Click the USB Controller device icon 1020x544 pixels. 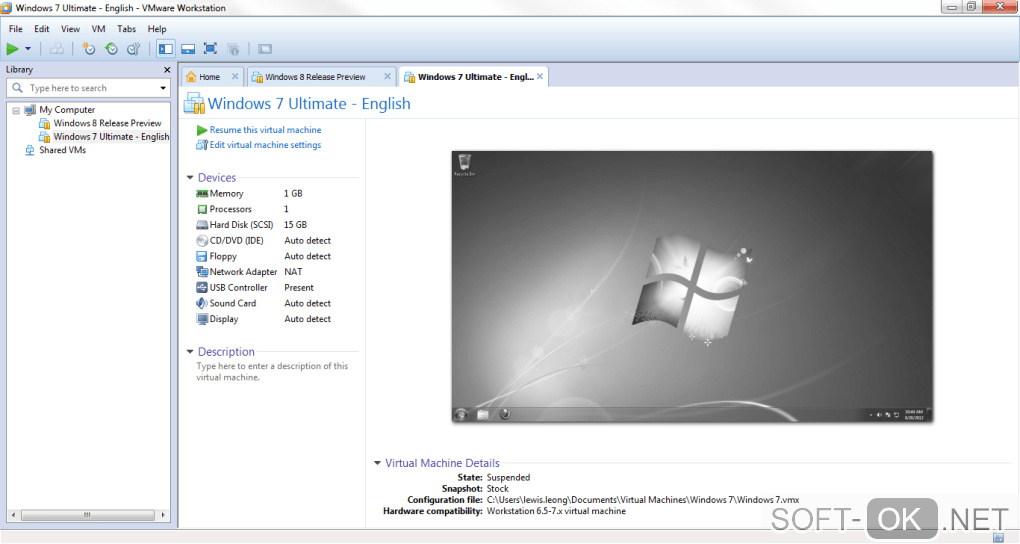tap(202, 288)
